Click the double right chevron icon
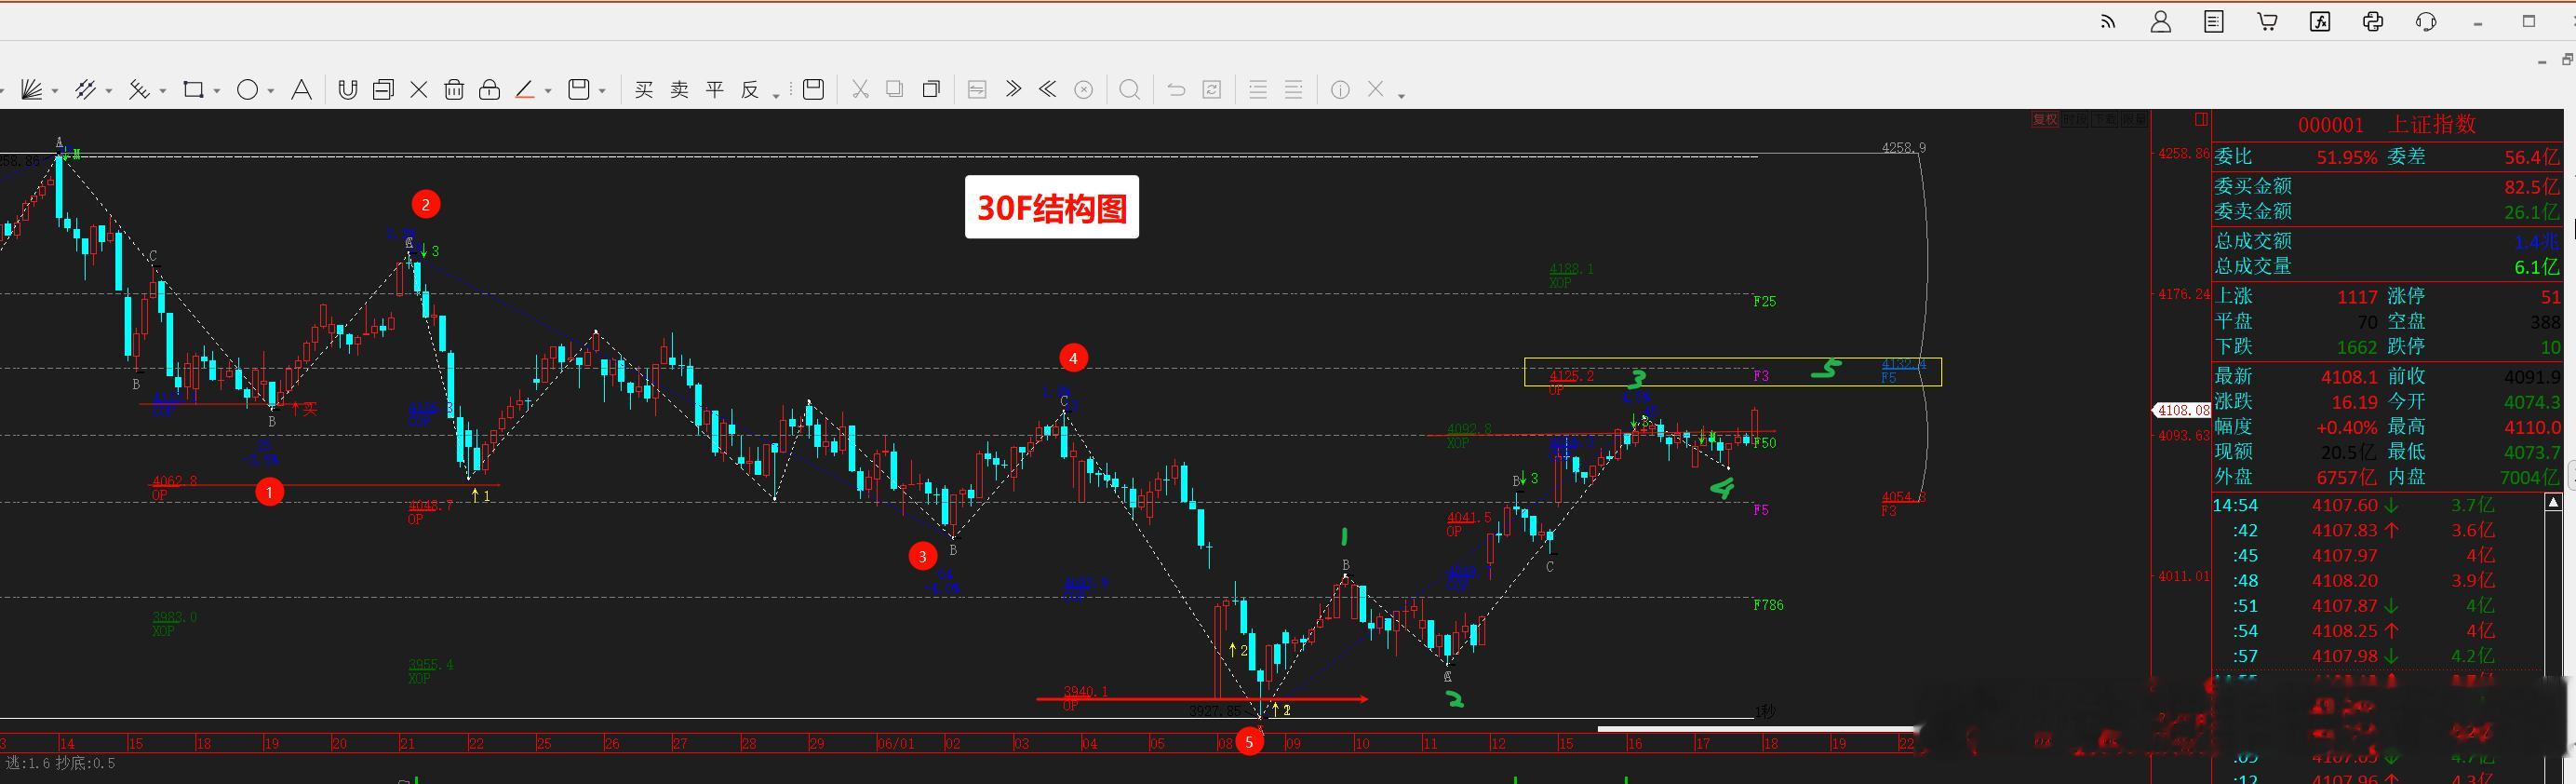Image resolution: width=2576 pixels, height=784 pixels. coord(1013,89)
